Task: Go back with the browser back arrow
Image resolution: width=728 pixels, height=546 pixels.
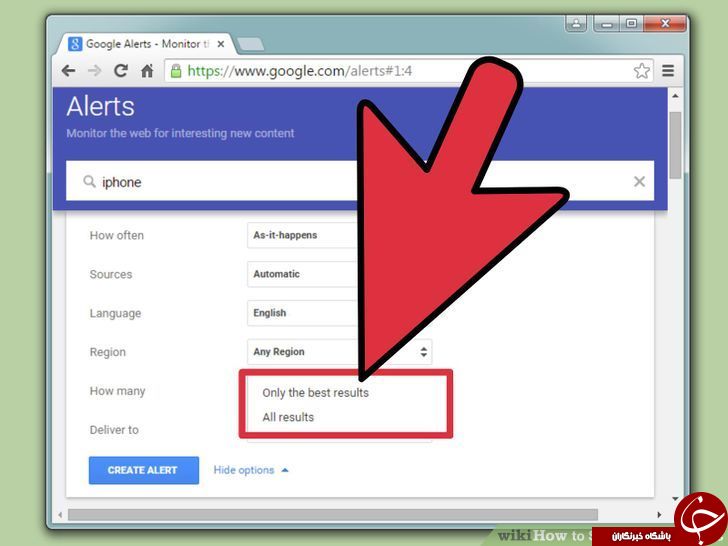Action: pyautogui.click(x=68, y=71)
